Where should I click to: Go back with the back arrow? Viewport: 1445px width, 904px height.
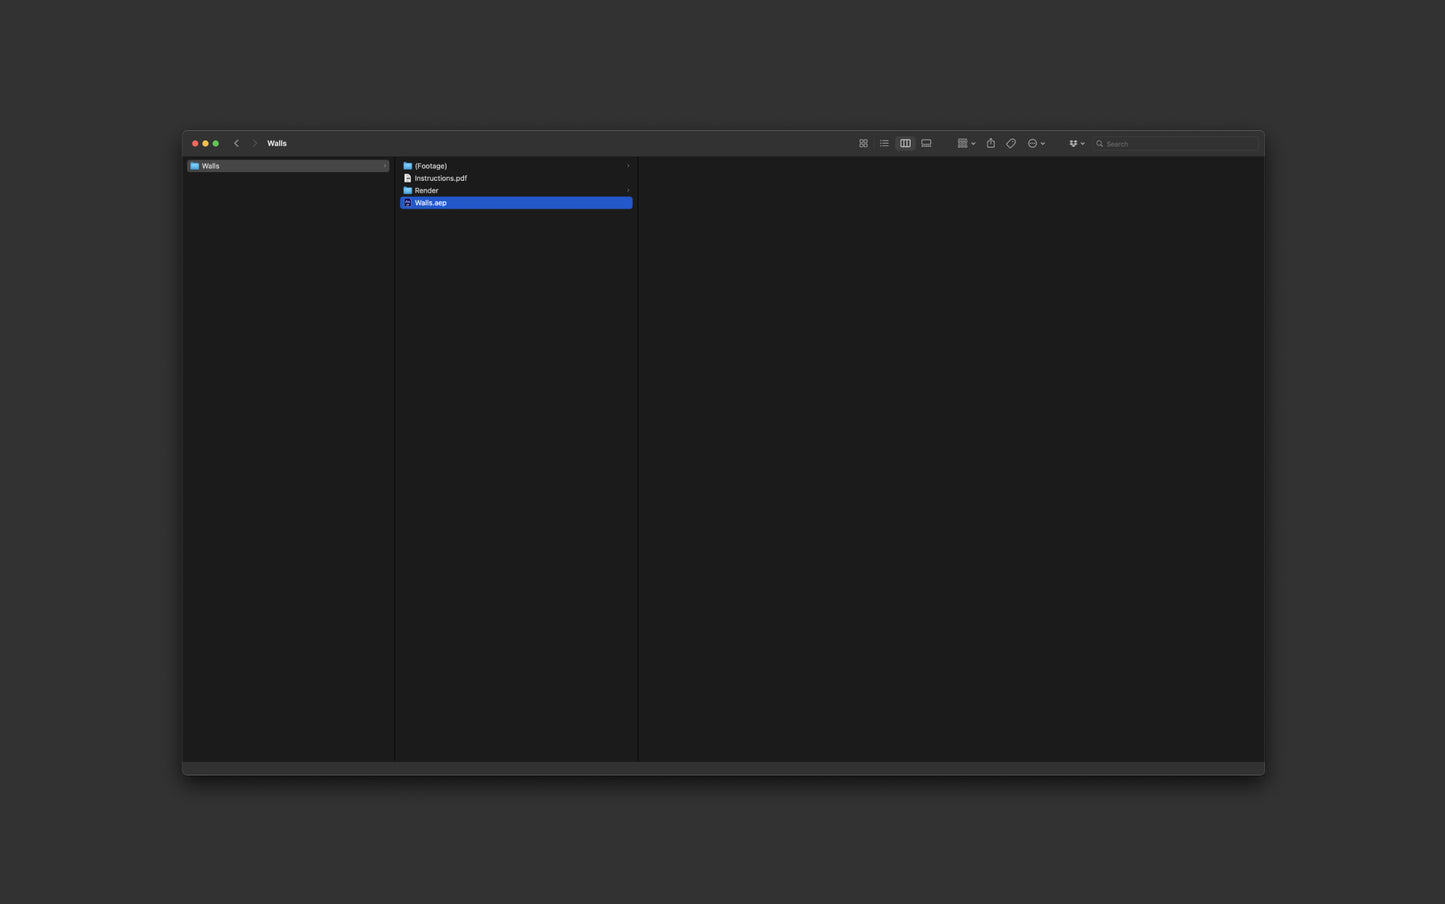(x=237, y=143)
